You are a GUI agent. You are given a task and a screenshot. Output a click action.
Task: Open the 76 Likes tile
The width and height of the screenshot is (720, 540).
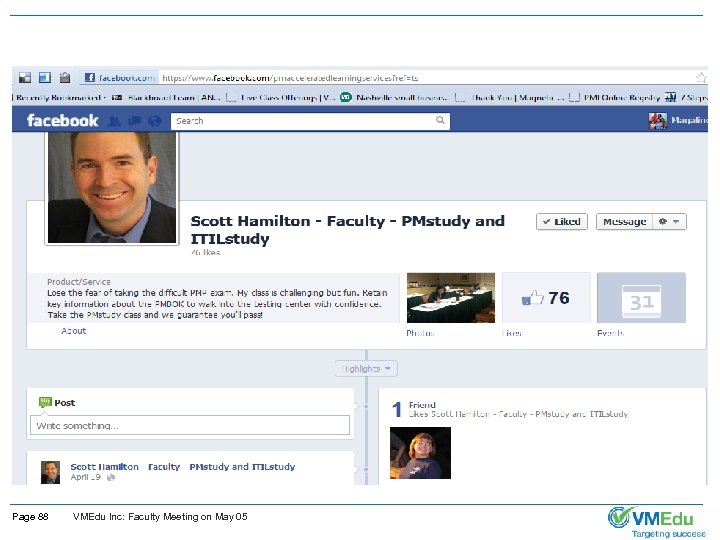tap(546, 298)
